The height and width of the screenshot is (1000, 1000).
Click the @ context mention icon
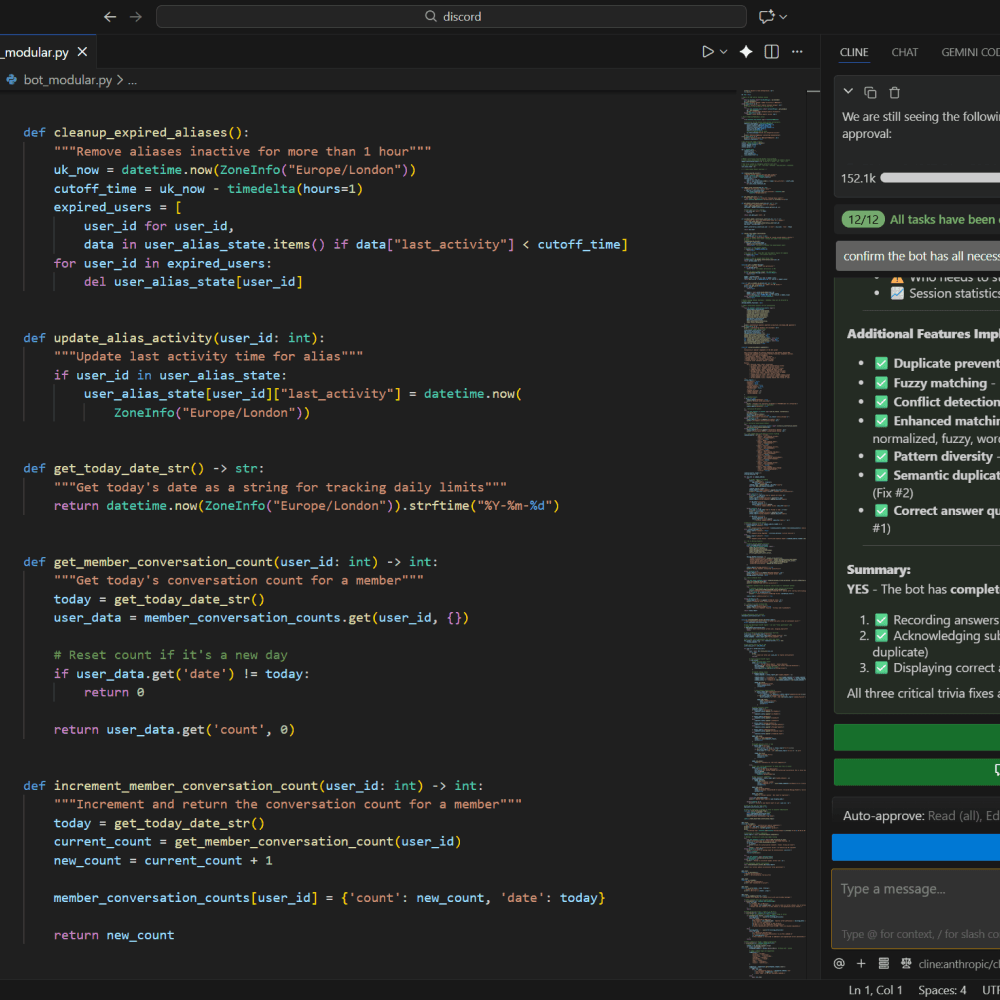point(839,963)
